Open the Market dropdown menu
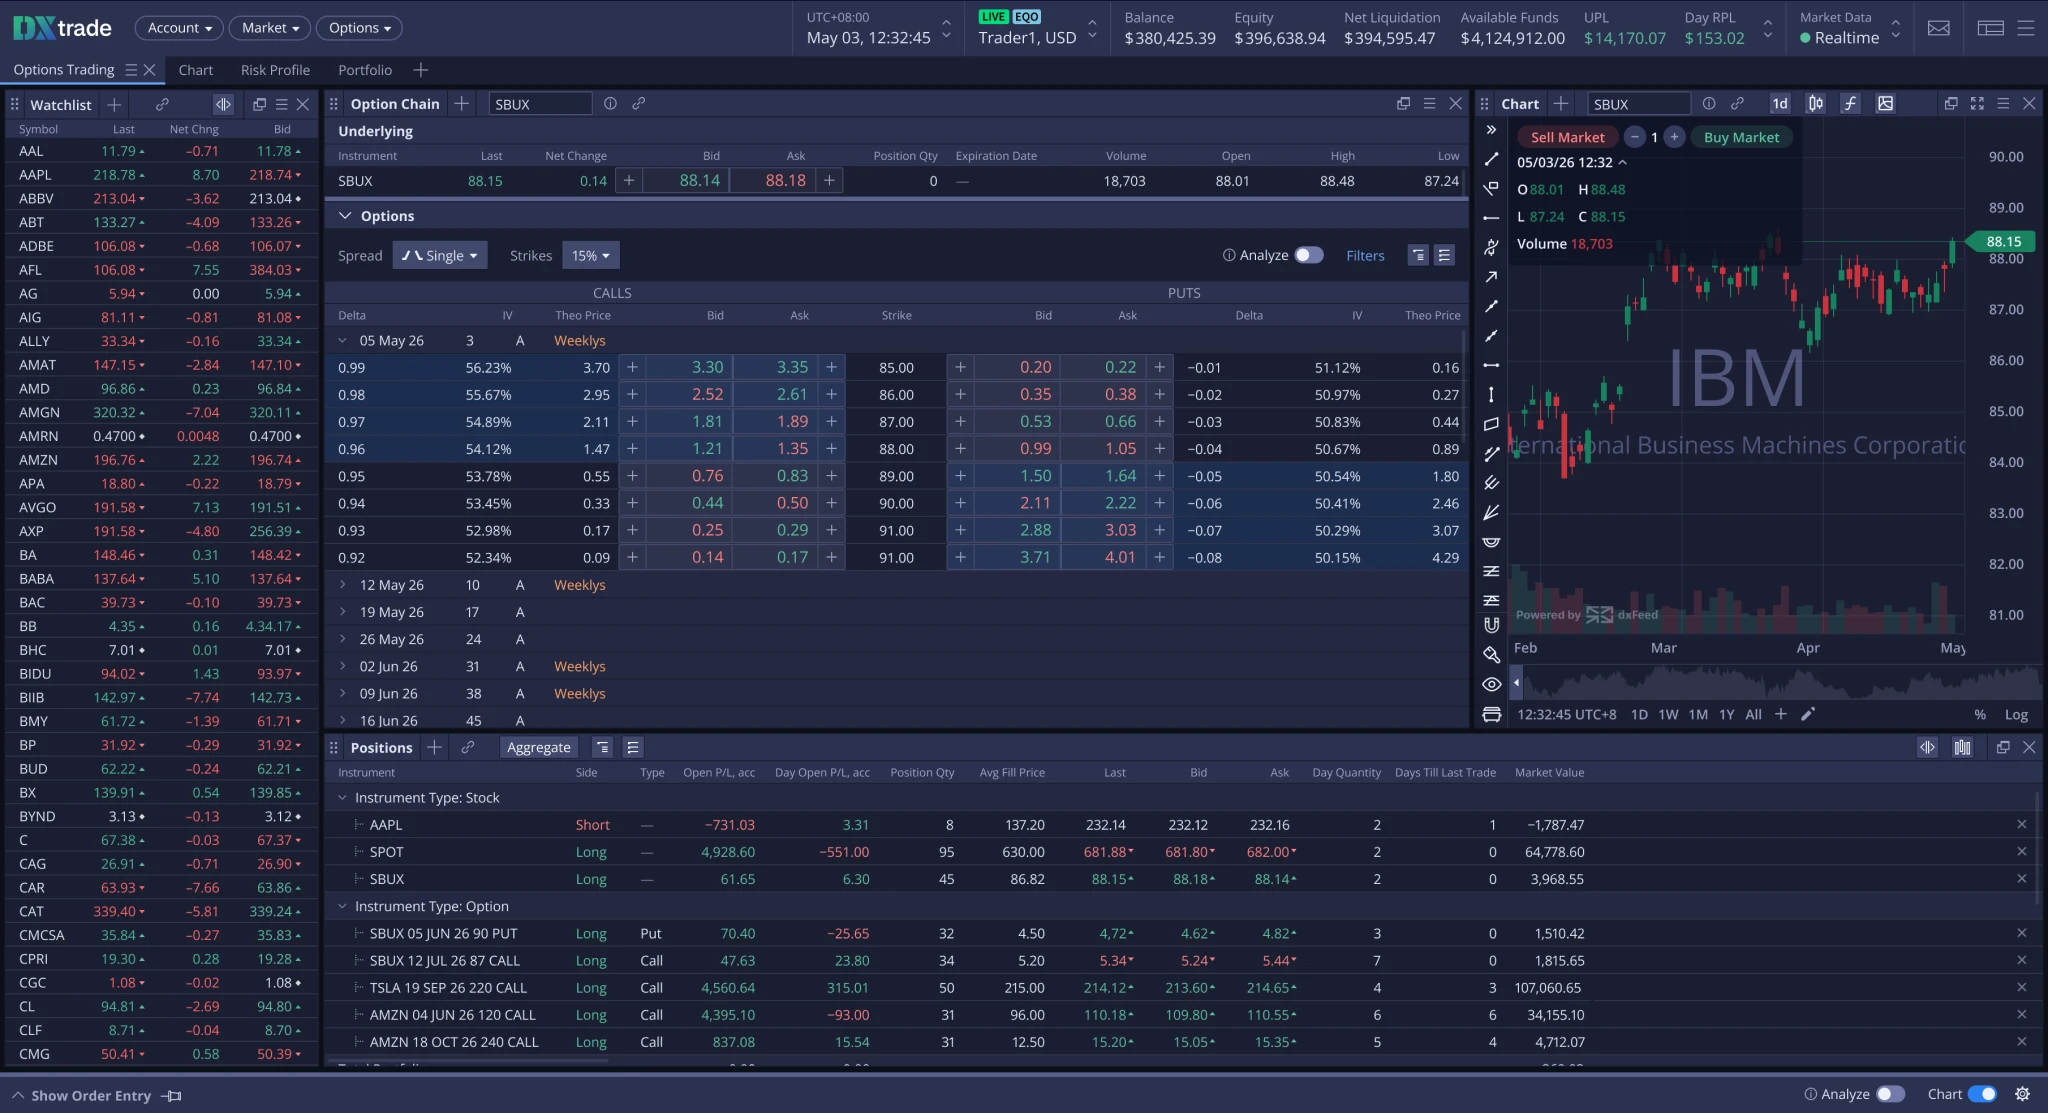This screenshot has height=1113, width=2048. tap(269, 28)
